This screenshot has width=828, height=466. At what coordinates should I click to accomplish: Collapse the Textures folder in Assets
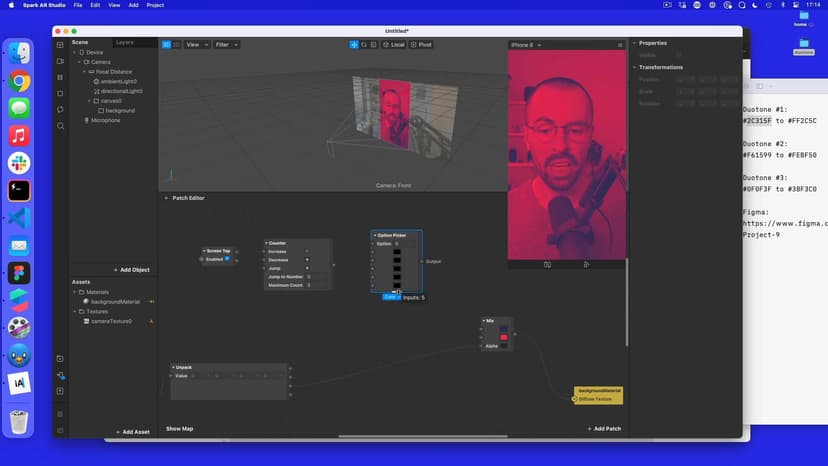point(74,311)
